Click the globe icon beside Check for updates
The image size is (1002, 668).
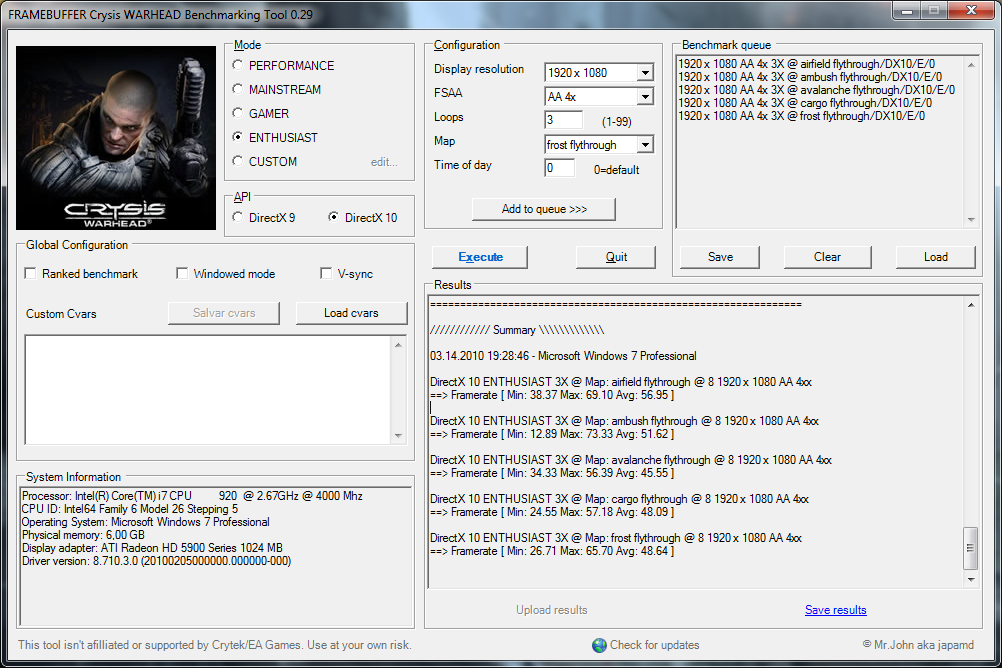pos(599,645)
